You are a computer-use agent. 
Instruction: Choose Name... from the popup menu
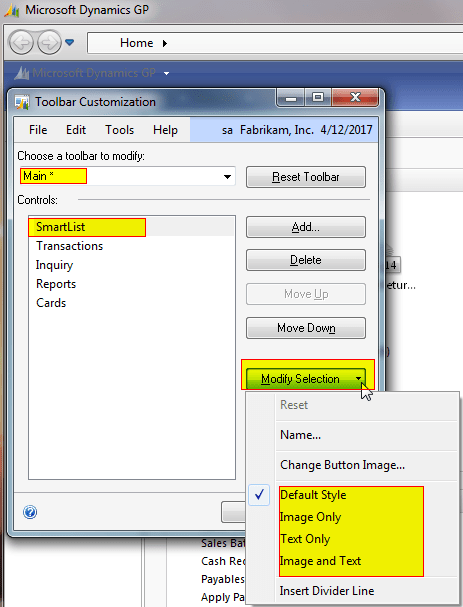coord(352,435)
